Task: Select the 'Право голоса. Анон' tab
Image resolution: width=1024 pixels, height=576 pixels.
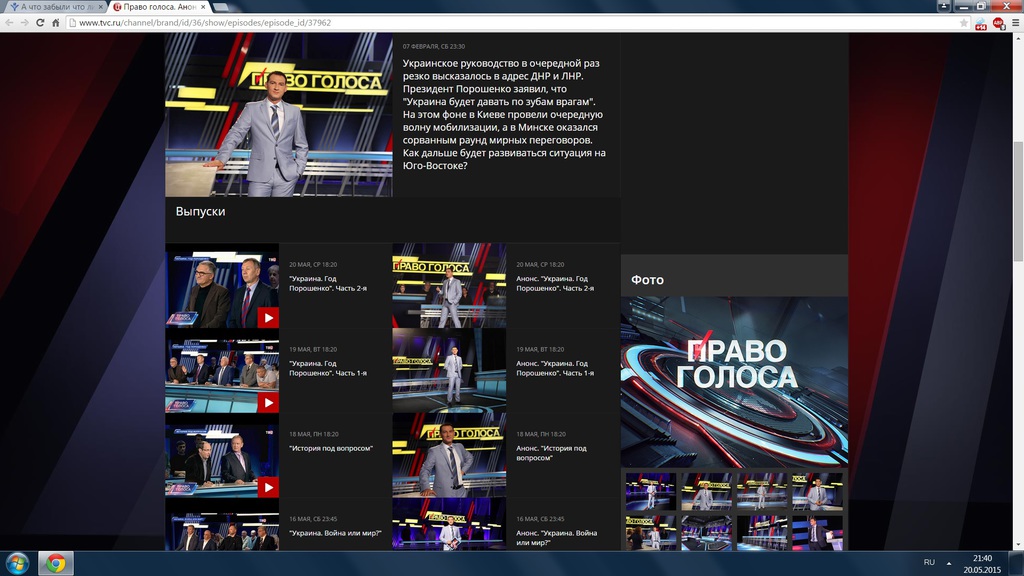Action: [x=159, y=7]
